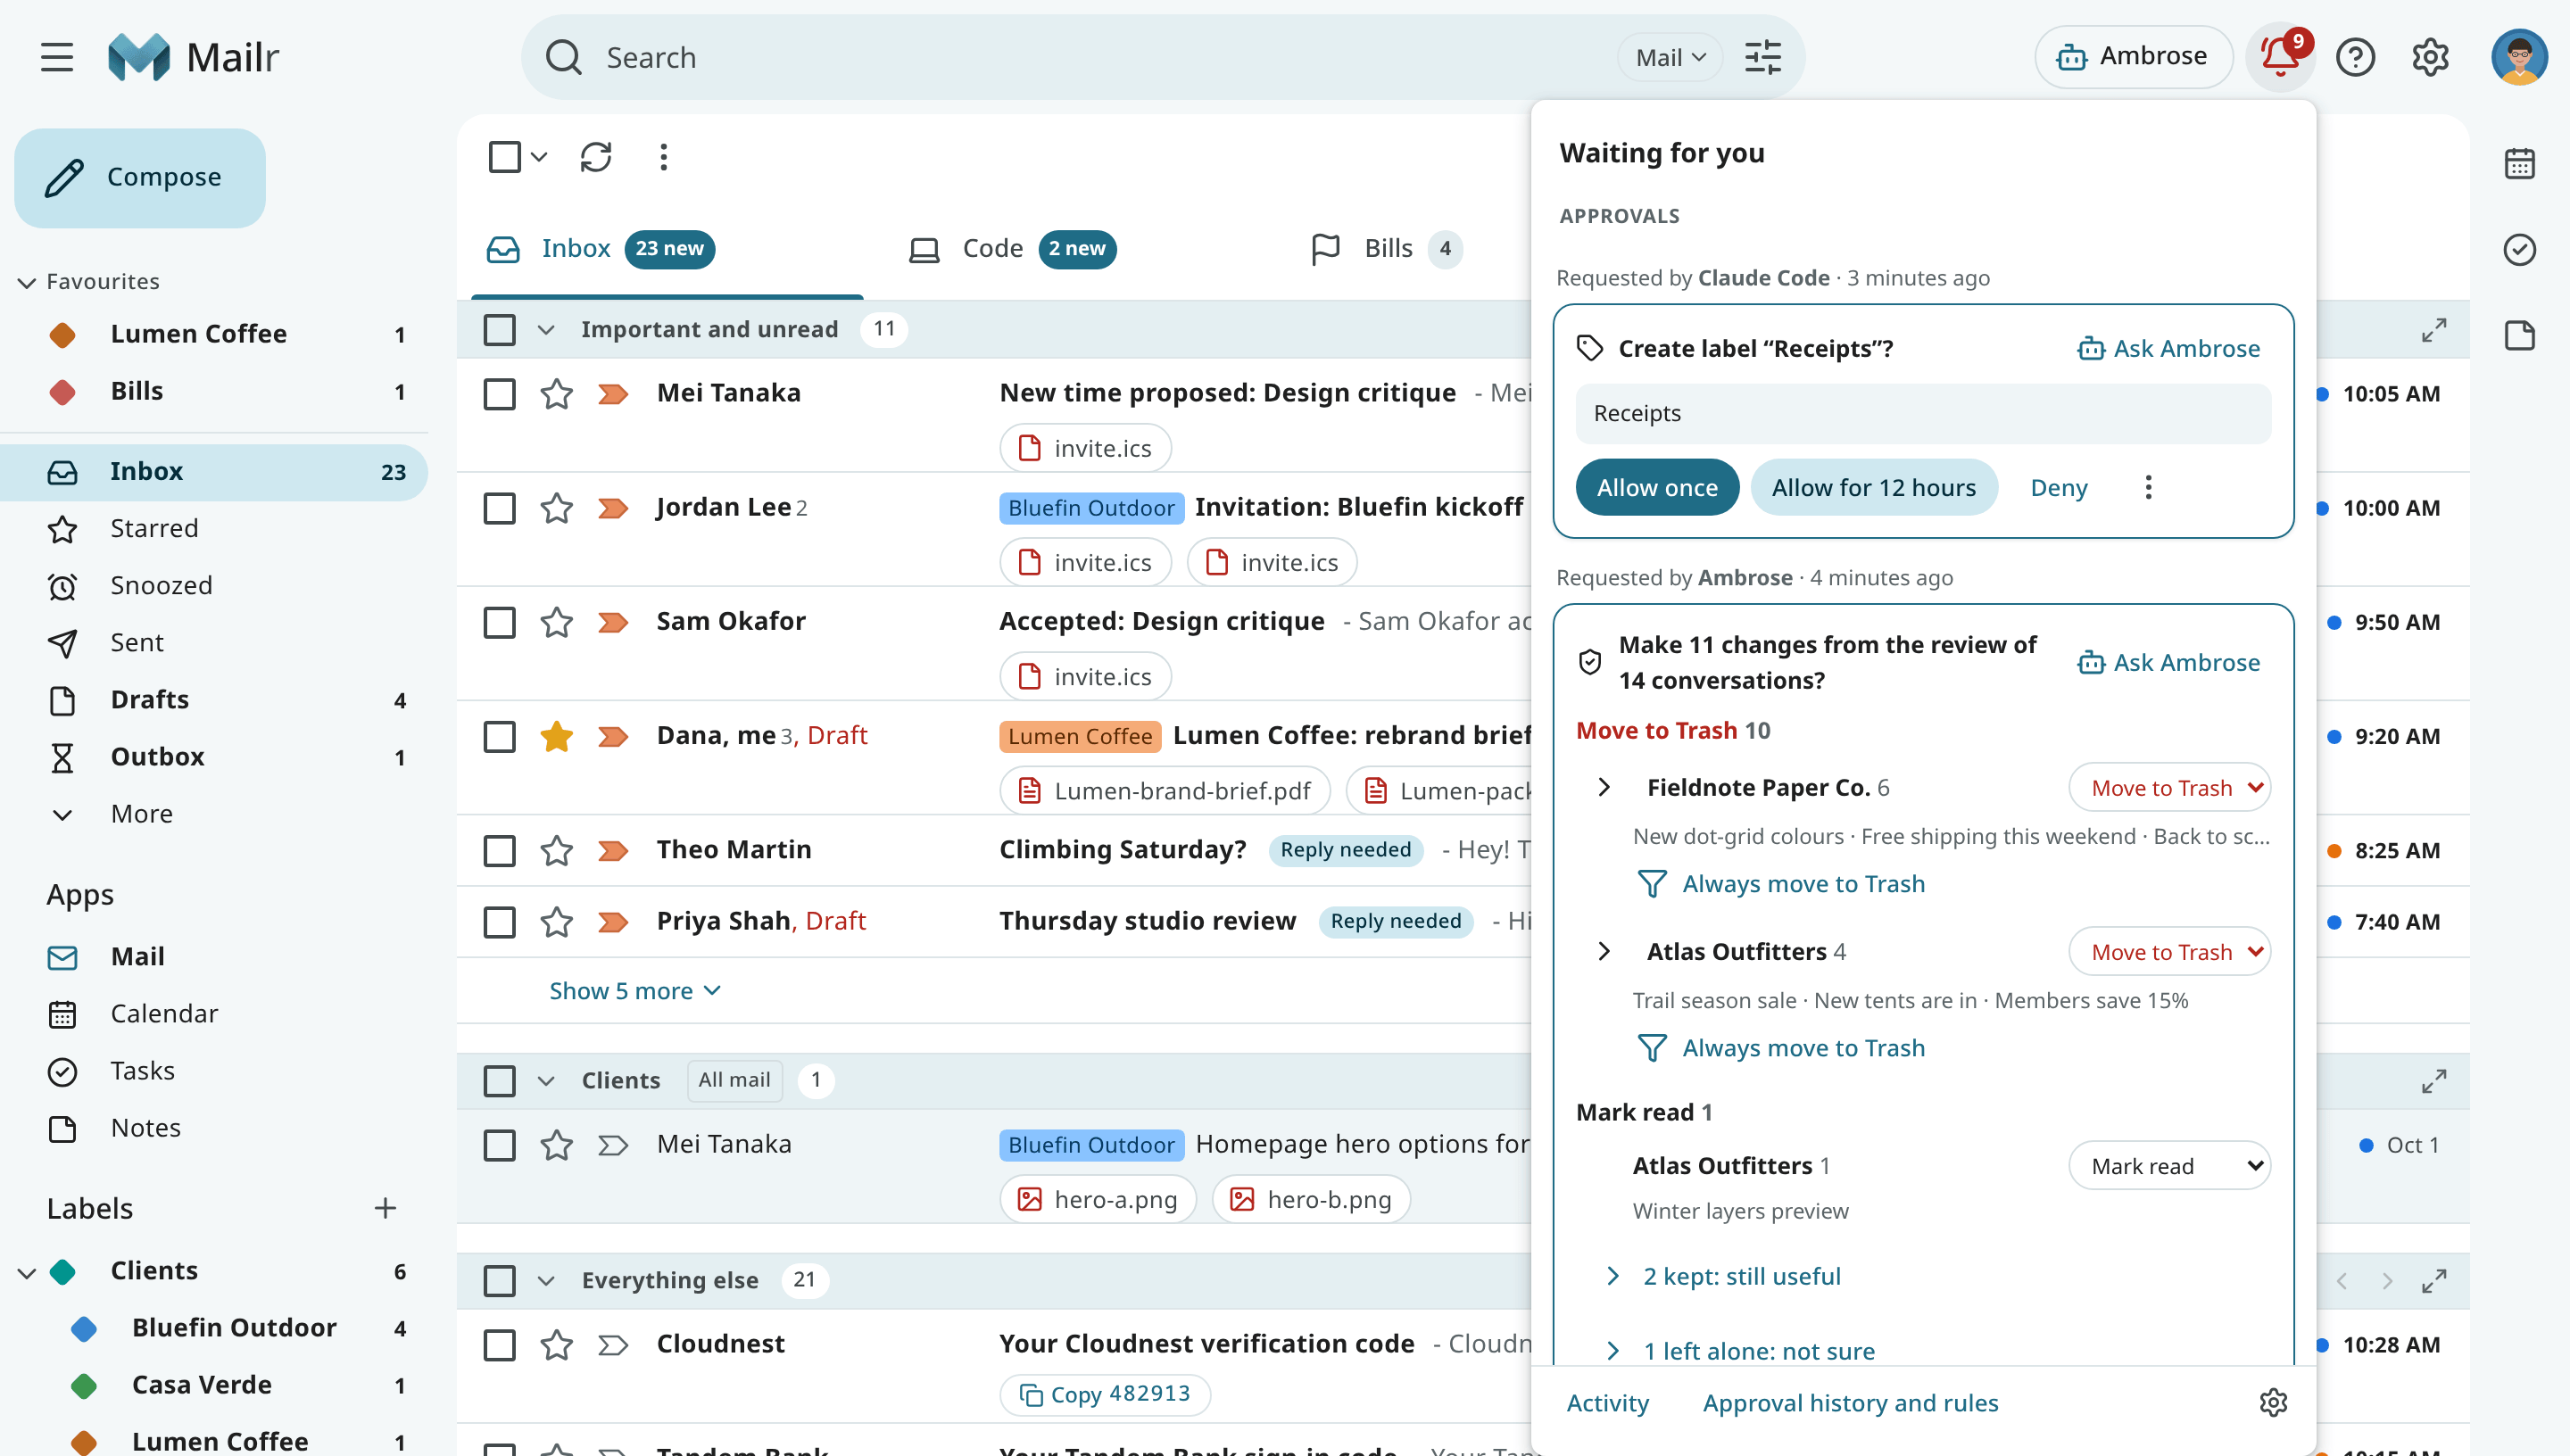Switch to the Bills tab
The height and width of the screenshot is (1456, 2570).
[1386, 248]
